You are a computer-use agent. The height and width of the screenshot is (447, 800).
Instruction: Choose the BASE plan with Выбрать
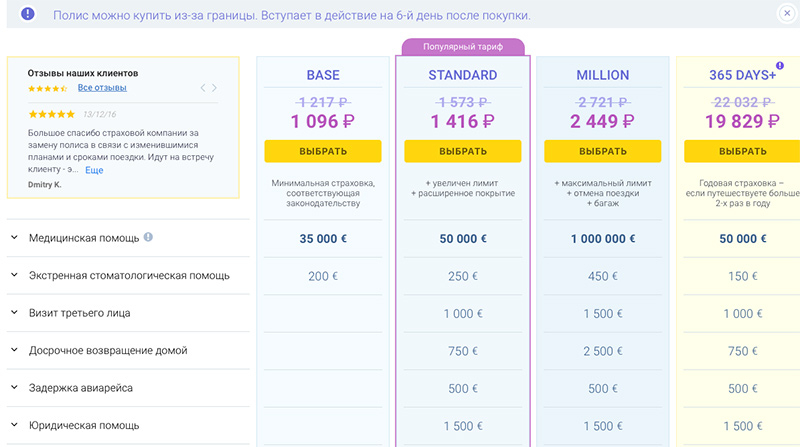coord(323,151)
